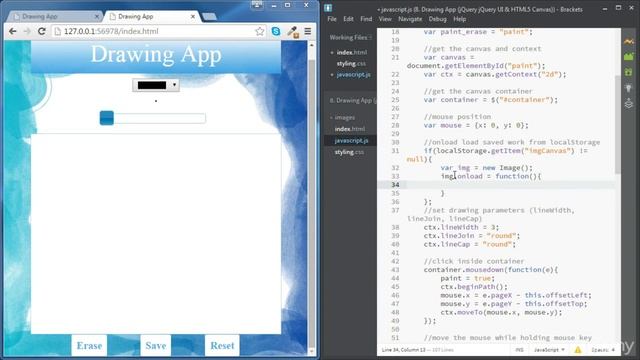Click the Working Files header
Screen dimensions: 640x360
(x=350, y=38)
